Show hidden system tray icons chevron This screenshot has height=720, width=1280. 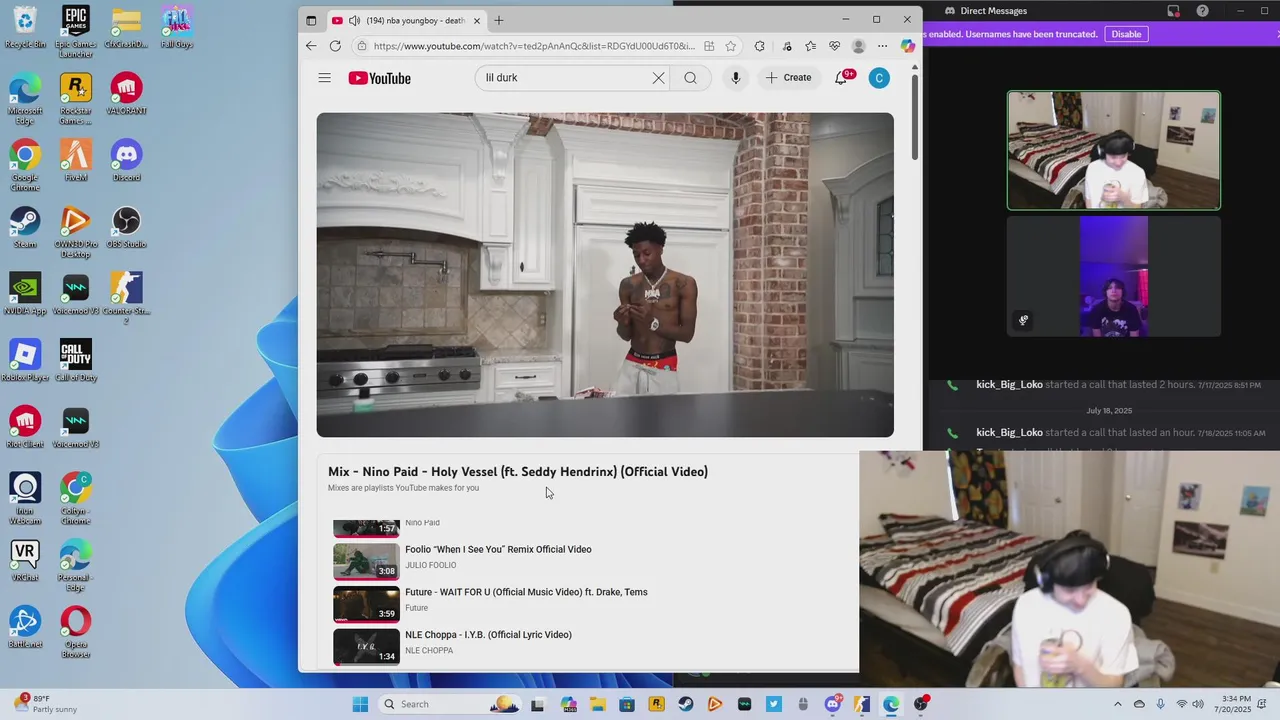click(x=1118, y=704)
